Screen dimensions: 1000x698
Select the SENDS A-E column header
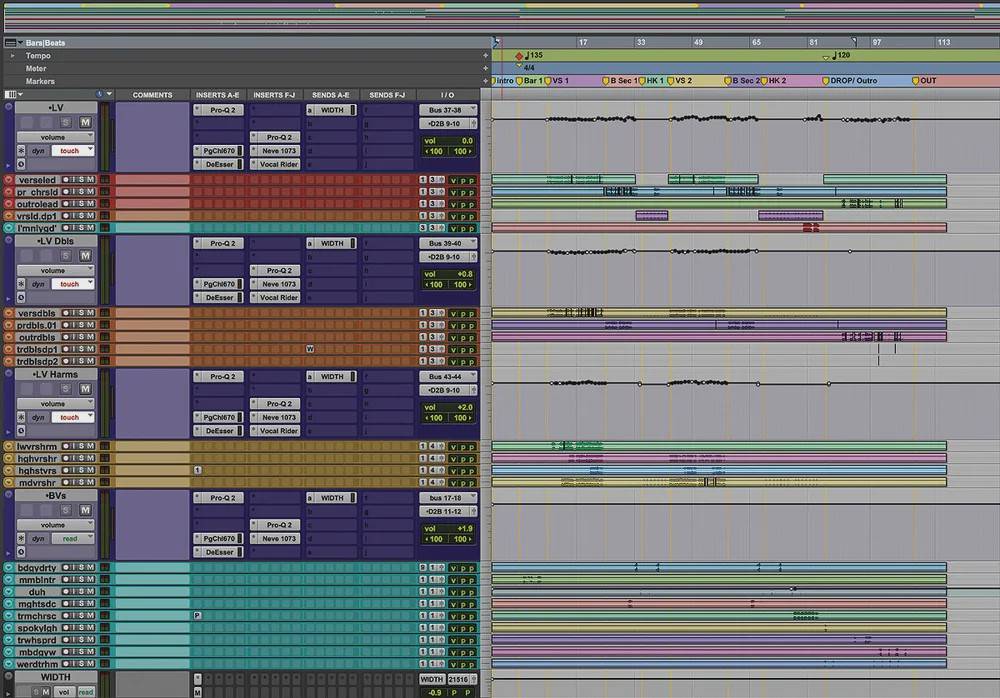[x=331, y=95]
